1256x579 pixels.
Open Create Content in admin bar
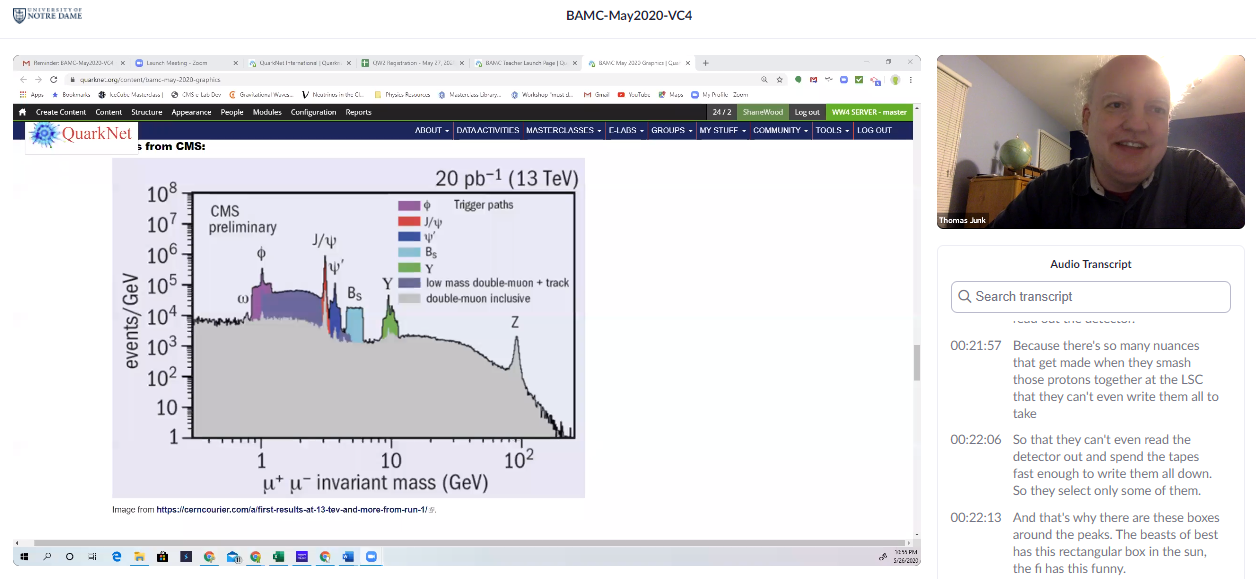61,112
